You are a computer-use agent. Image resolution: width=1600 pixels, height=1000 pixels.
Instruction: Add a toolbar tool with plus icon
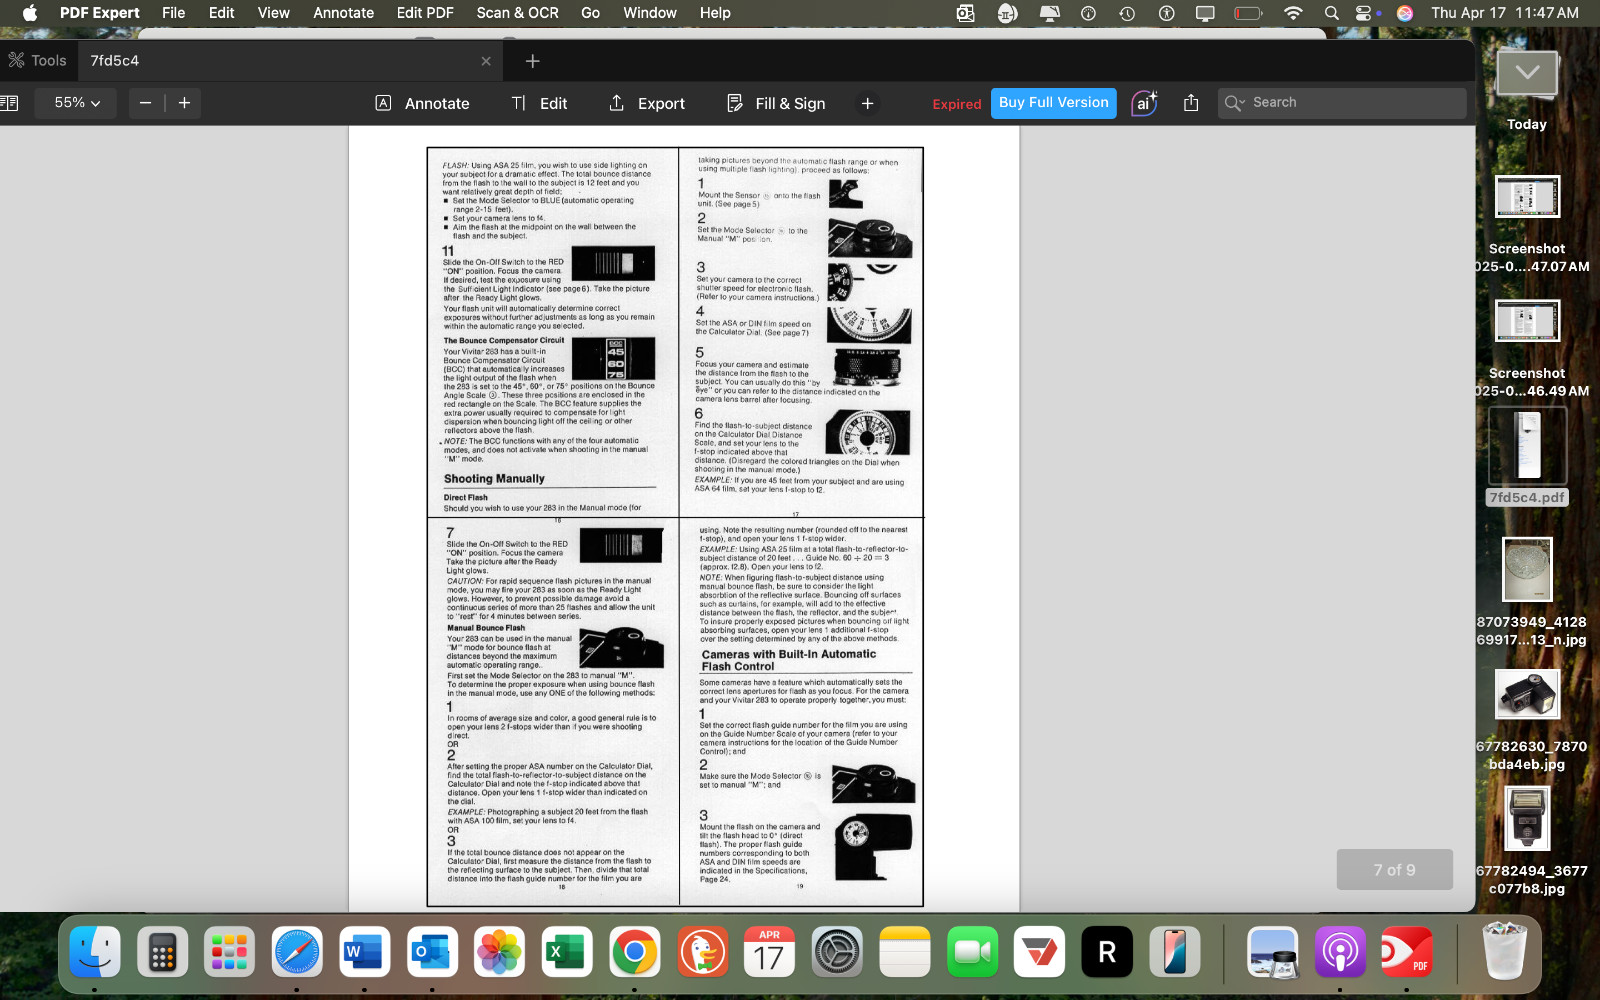point(867,103)
